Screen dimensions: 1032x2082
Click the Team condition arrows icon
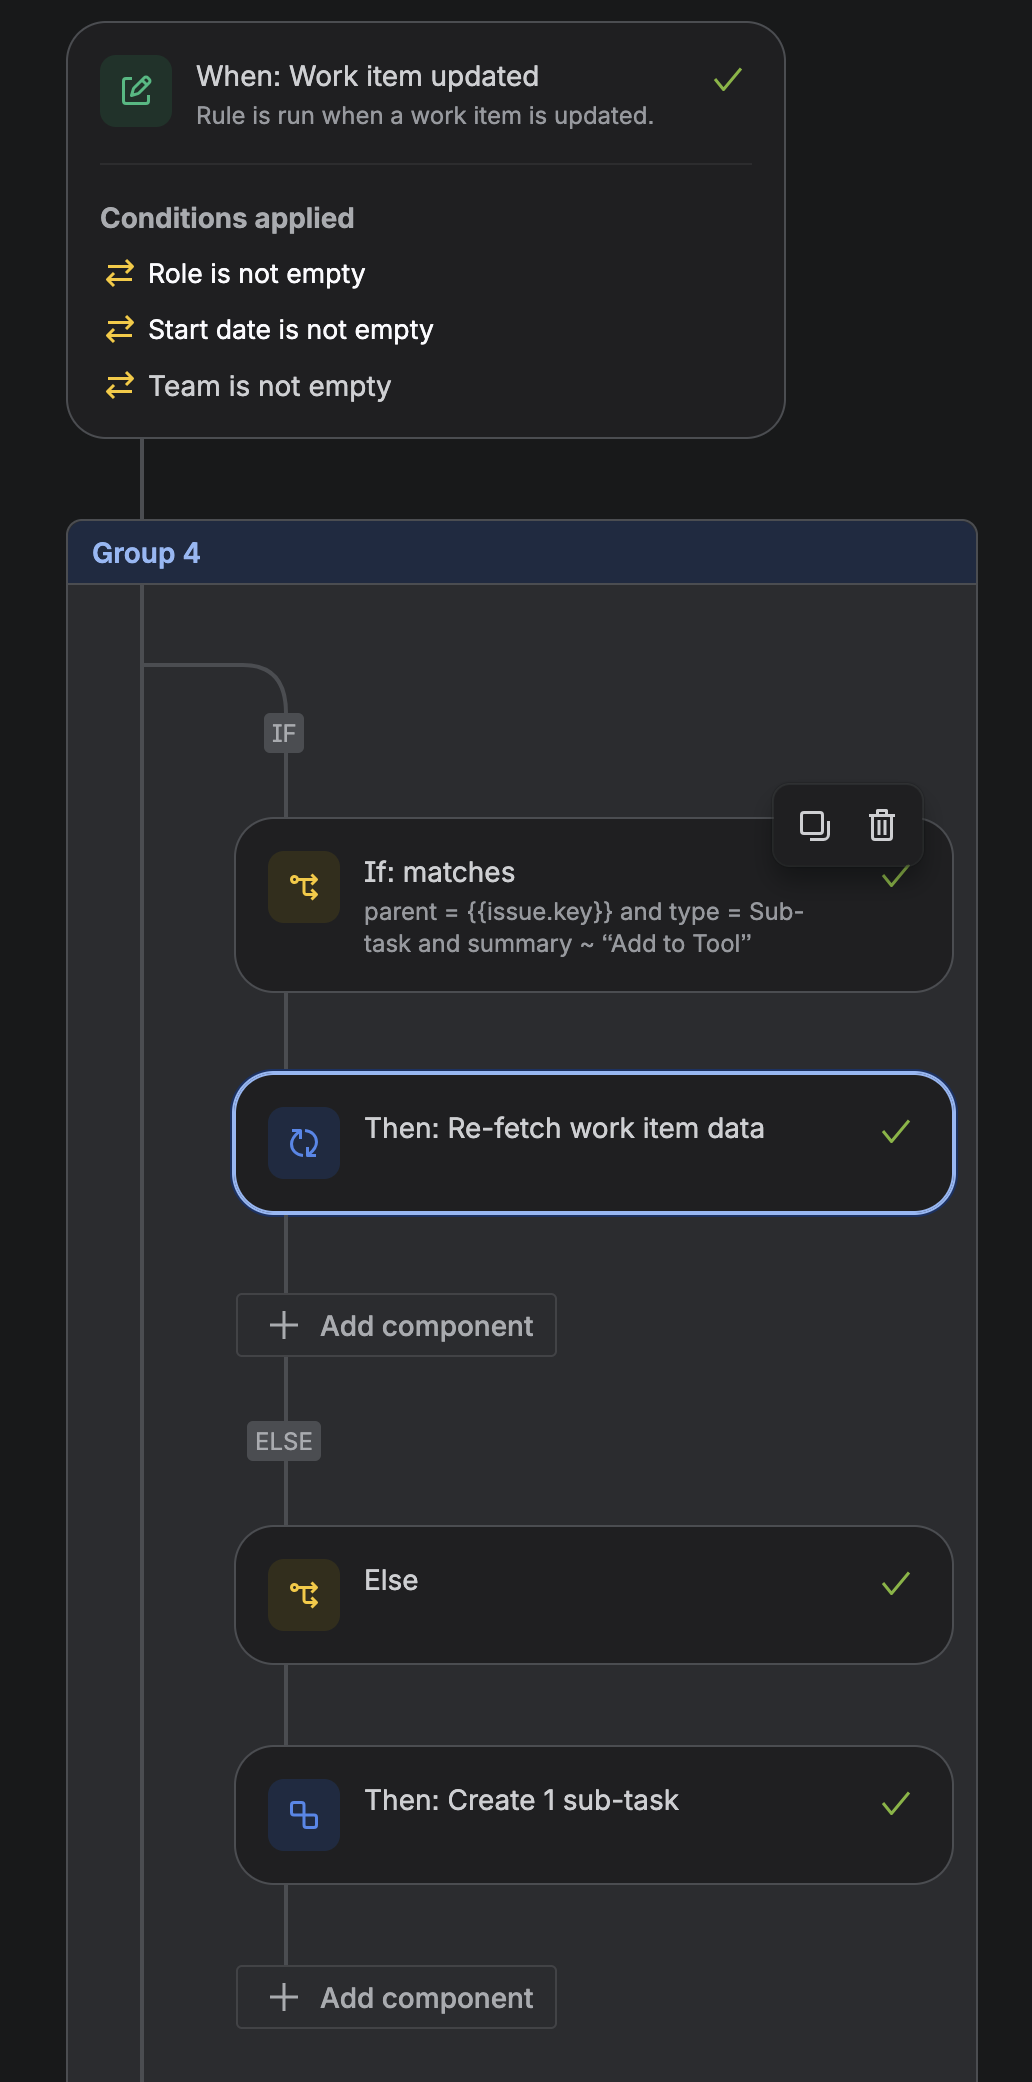click(x=120, y=385)
